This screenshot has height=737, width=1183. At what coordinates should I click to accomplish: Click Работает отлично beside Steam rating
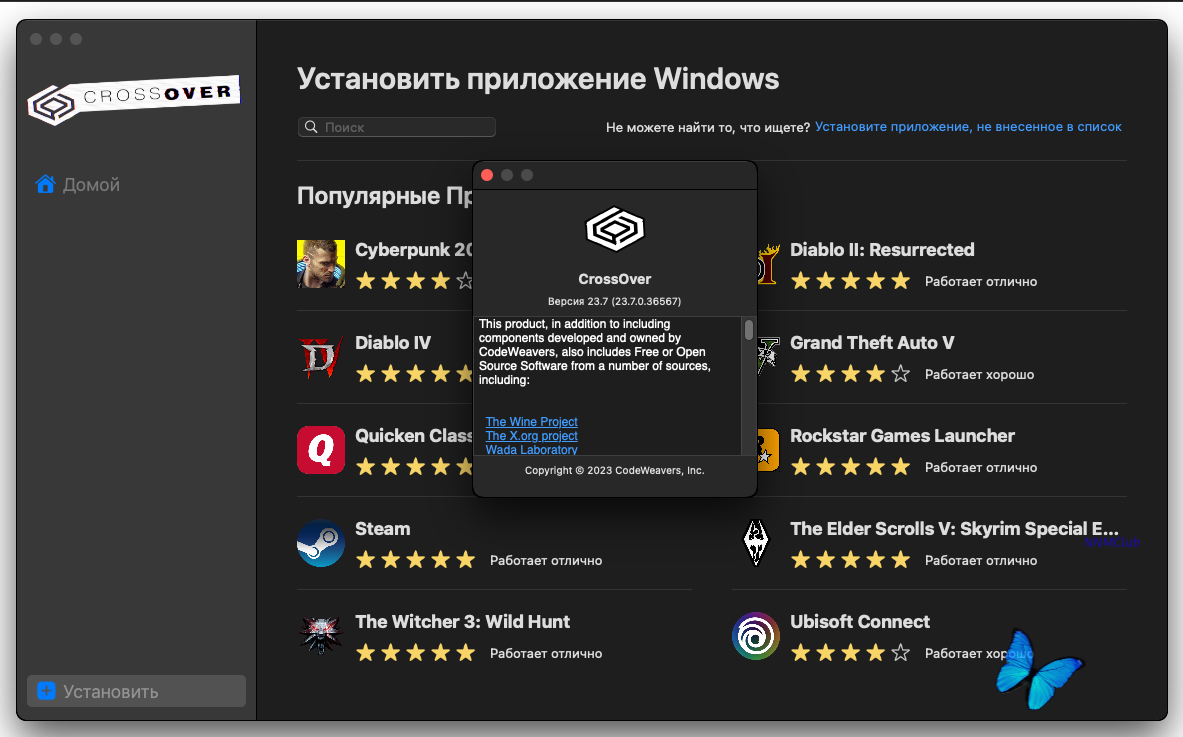546,560
